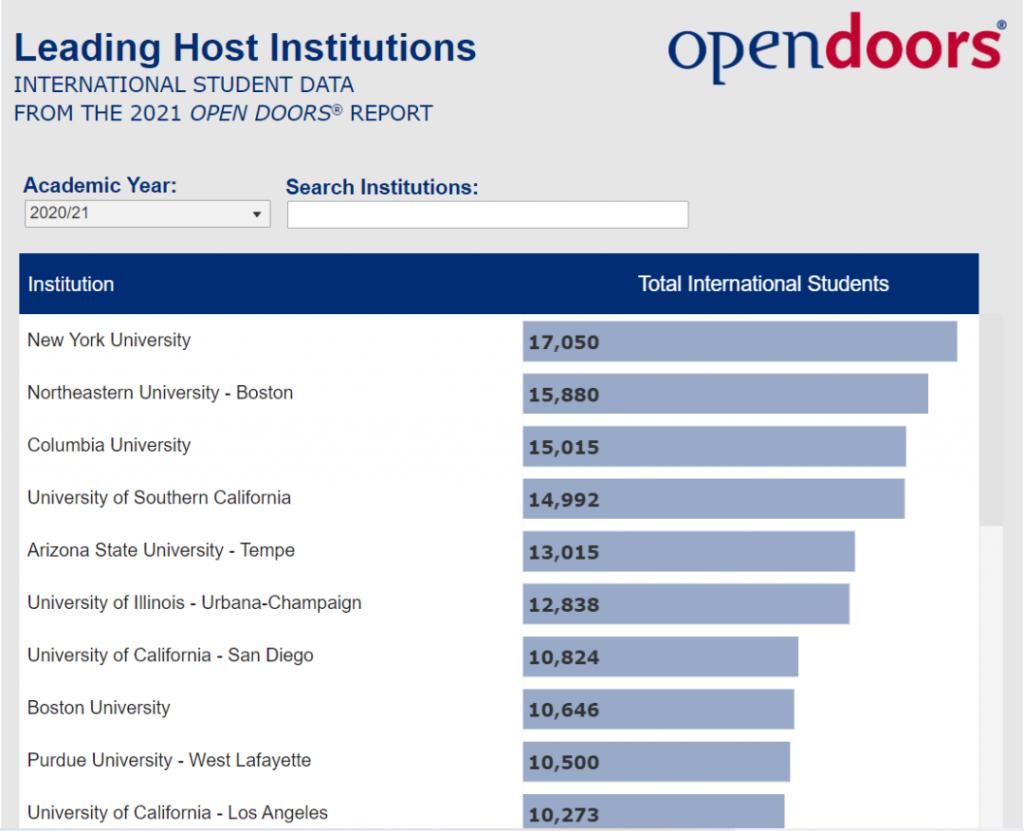The image size is (1024, 831).
Task: Click the 10,824 bar for UC San Diego
Action: 660,657
